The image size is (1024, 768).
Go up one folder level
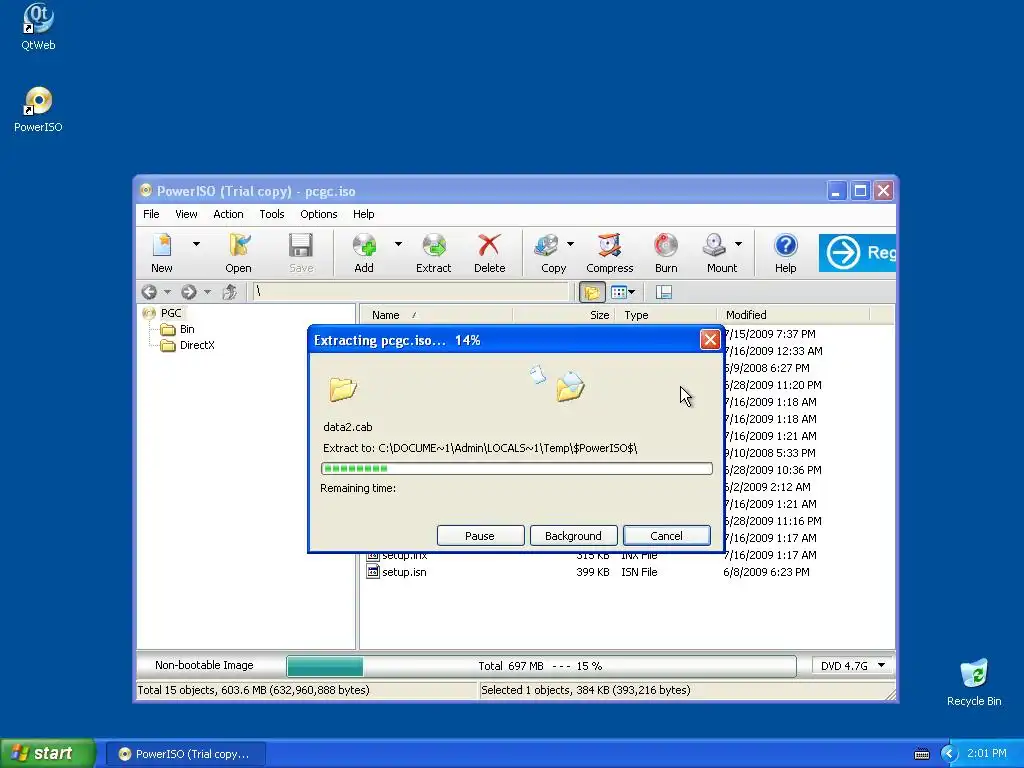229,292
